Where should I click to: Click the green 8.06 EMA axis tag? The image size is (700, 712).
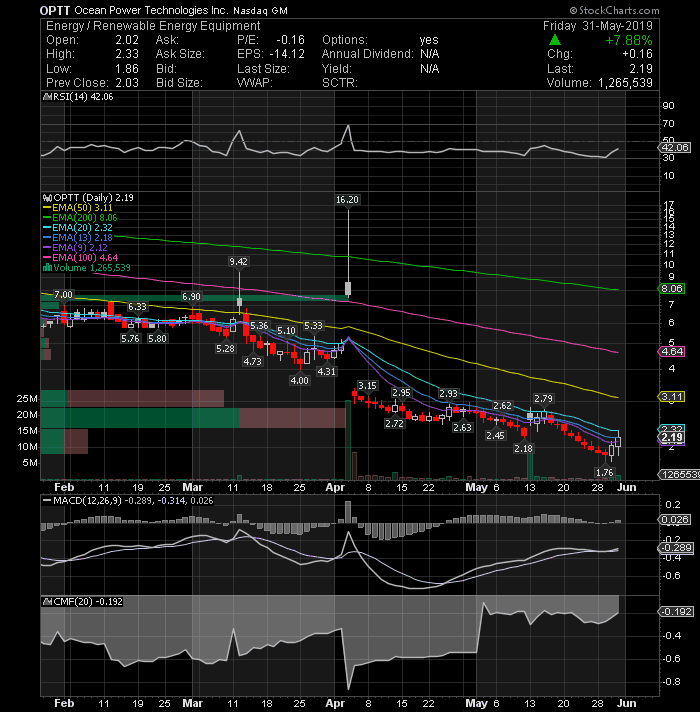[x=671, y=289]
